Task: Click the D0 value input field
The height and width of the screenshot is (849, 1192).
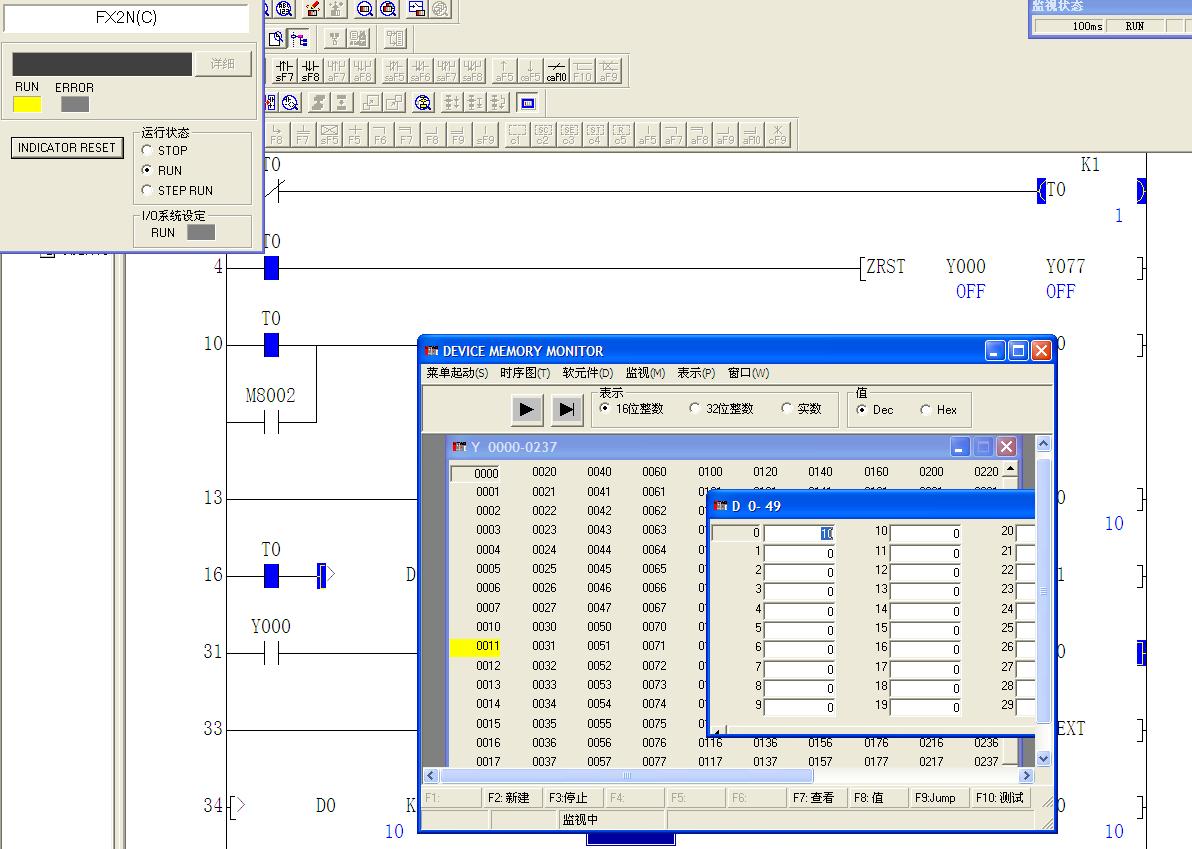Action: 799,534
